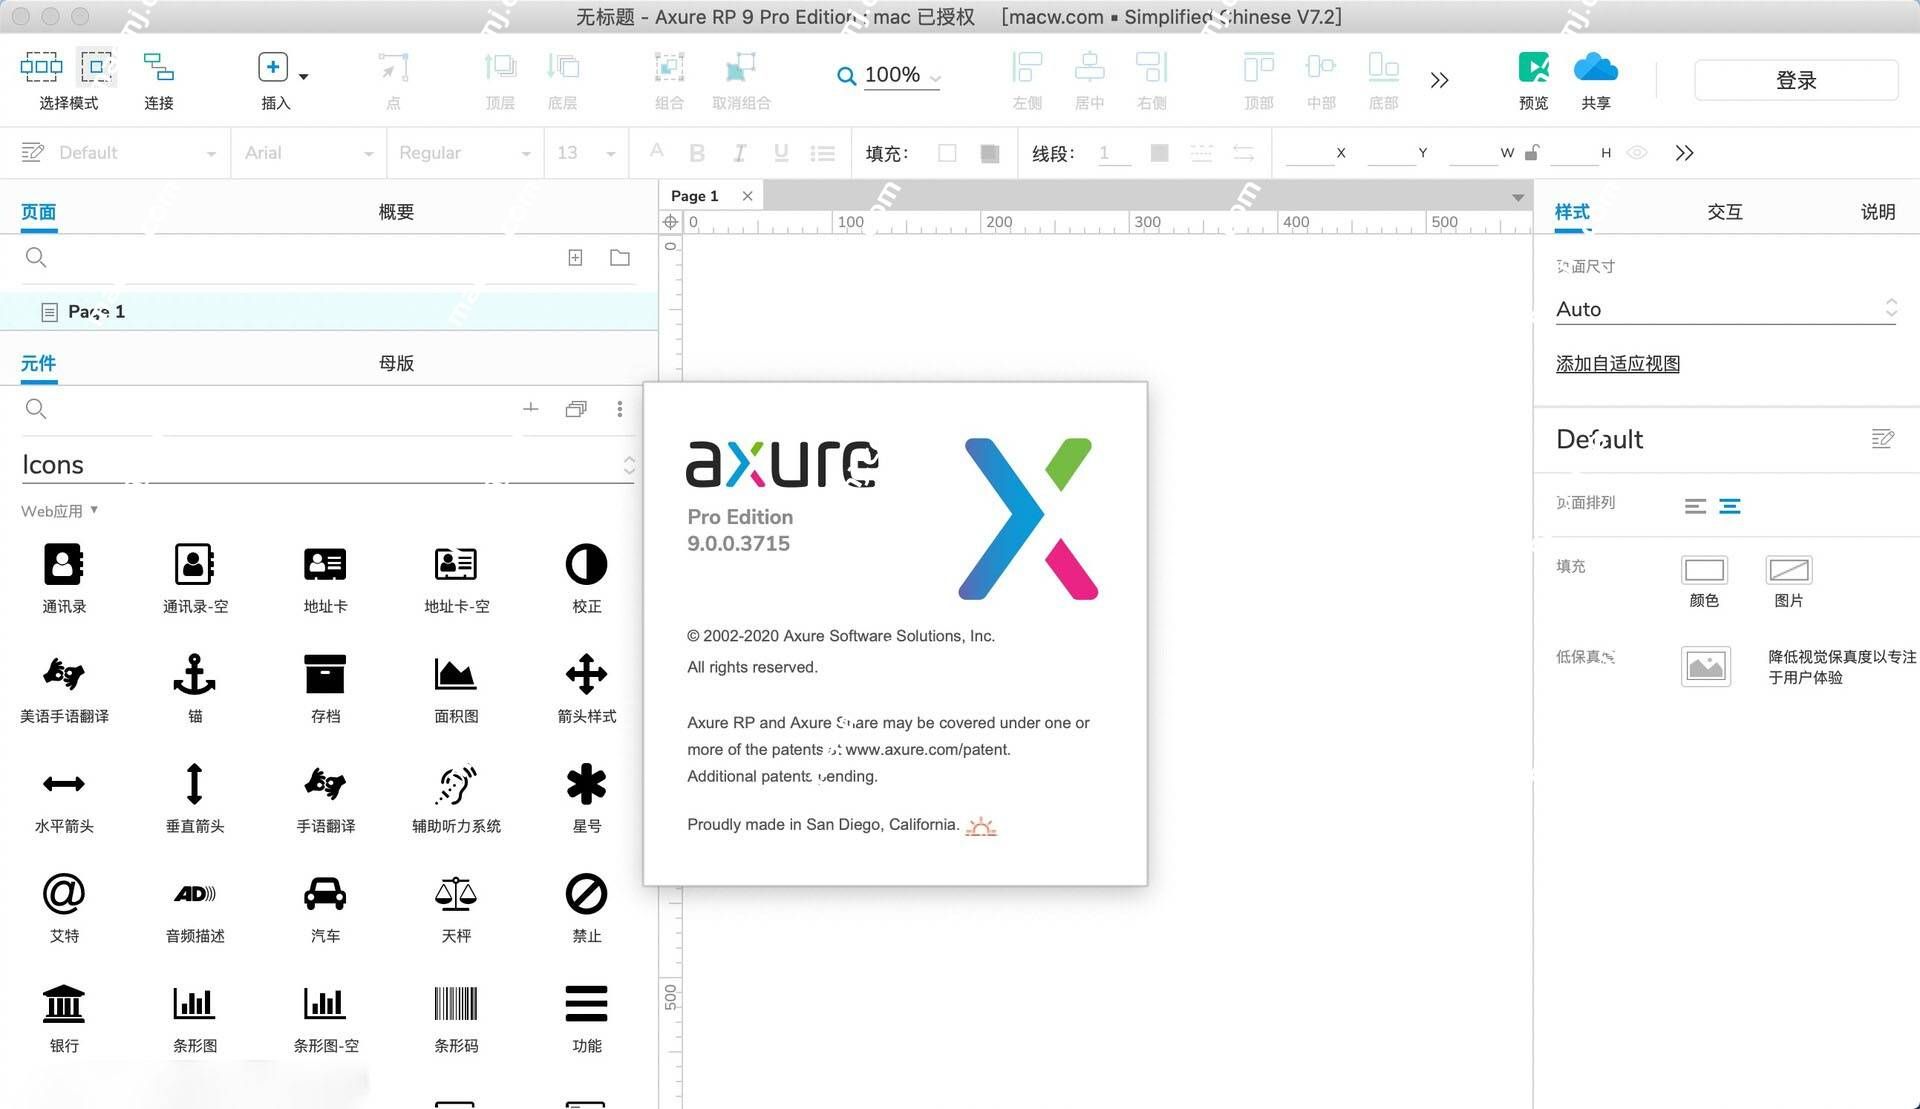The width and height of the screenshot is (1920, 1109).
Task: Toggle bullet list formatting
Action: (x=822, y=153)
